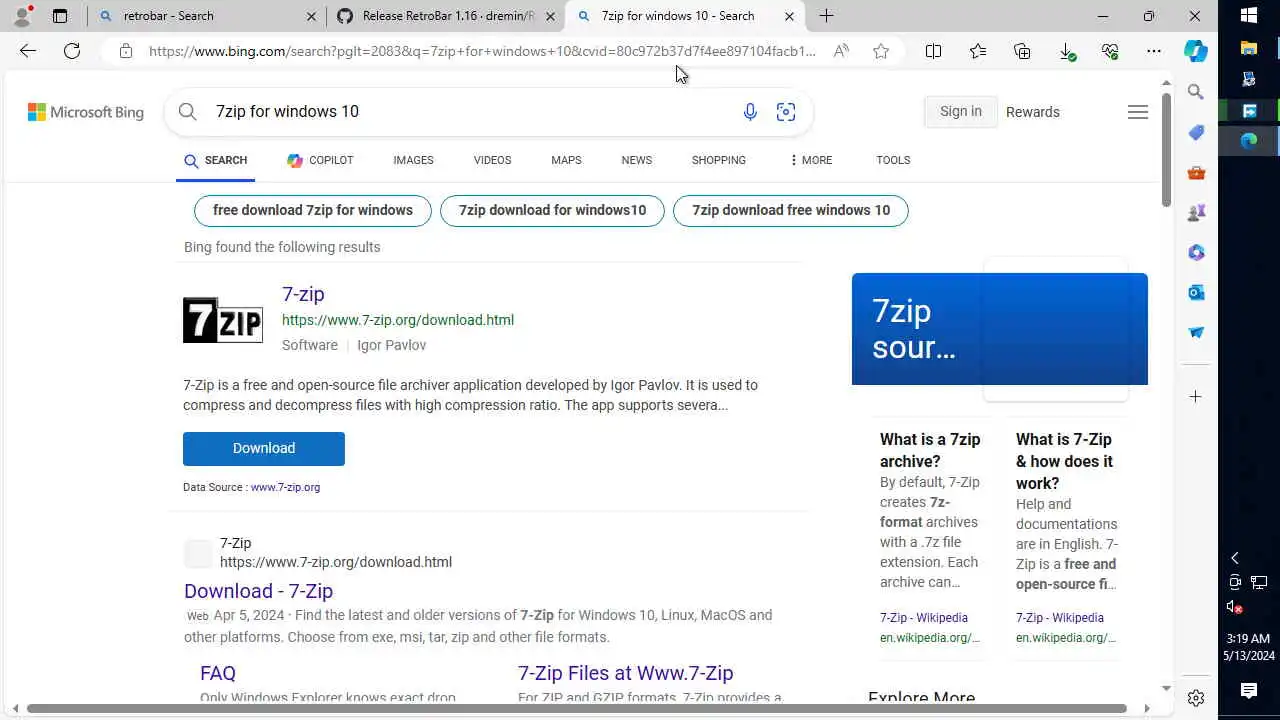Open Edge sidebar settings gear
The height and width of the screenshot is (720, 1280).
coord(1196,698)
